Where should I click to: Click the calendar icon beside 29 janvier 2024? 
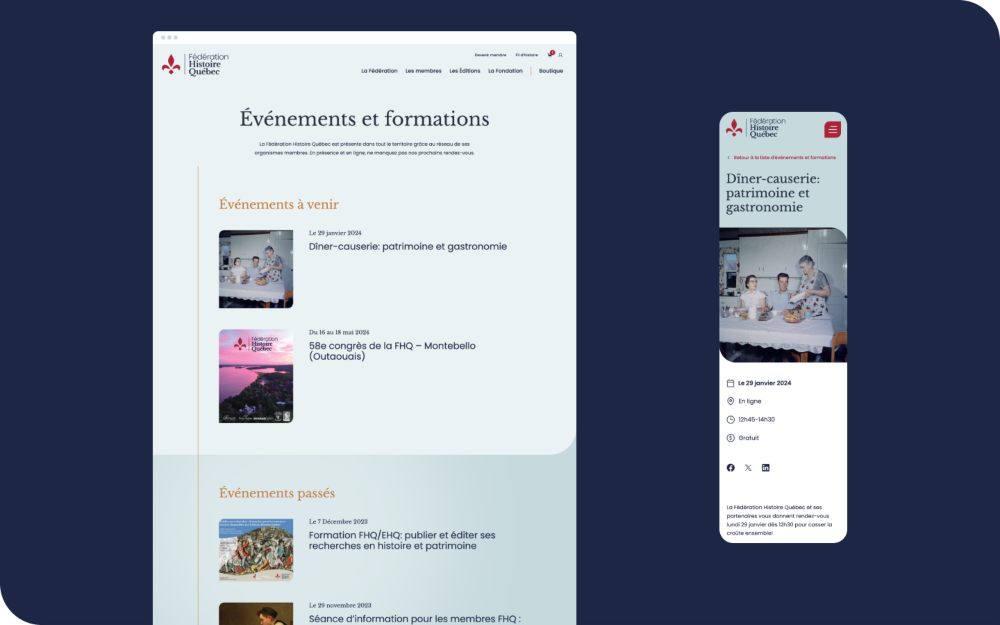click(x=730, y=383)
